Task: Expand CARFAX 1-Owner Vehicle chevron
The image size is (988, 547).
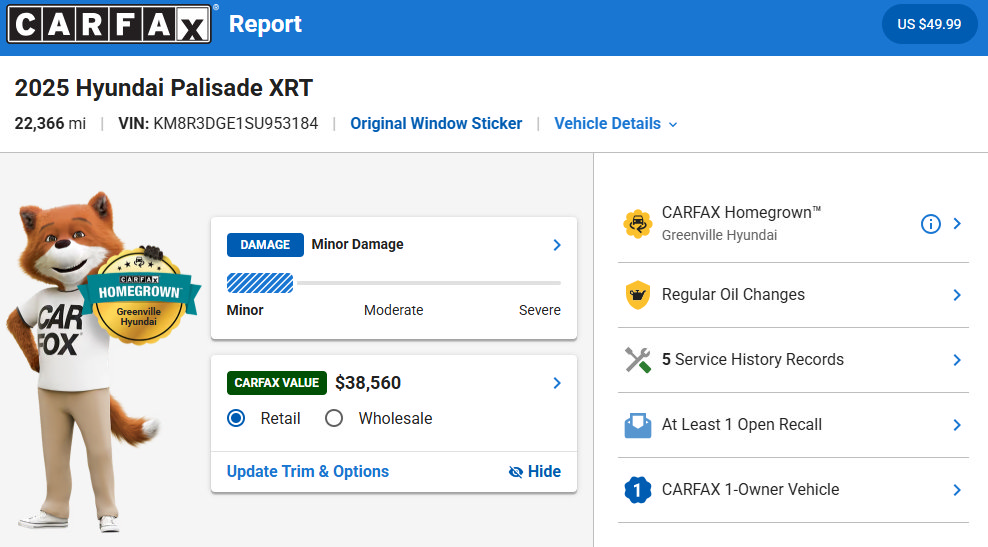Action: [x=957, y=490]
